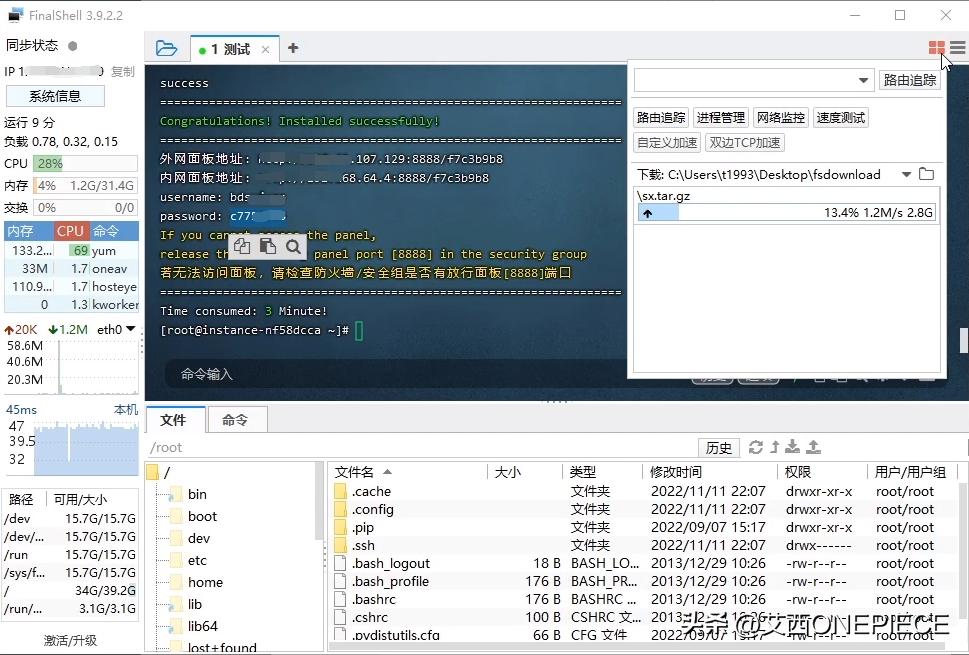Open the hamburger main menu
Image resolution: width=969 pixels, height=655 pixels.
[x=958, y=48]
